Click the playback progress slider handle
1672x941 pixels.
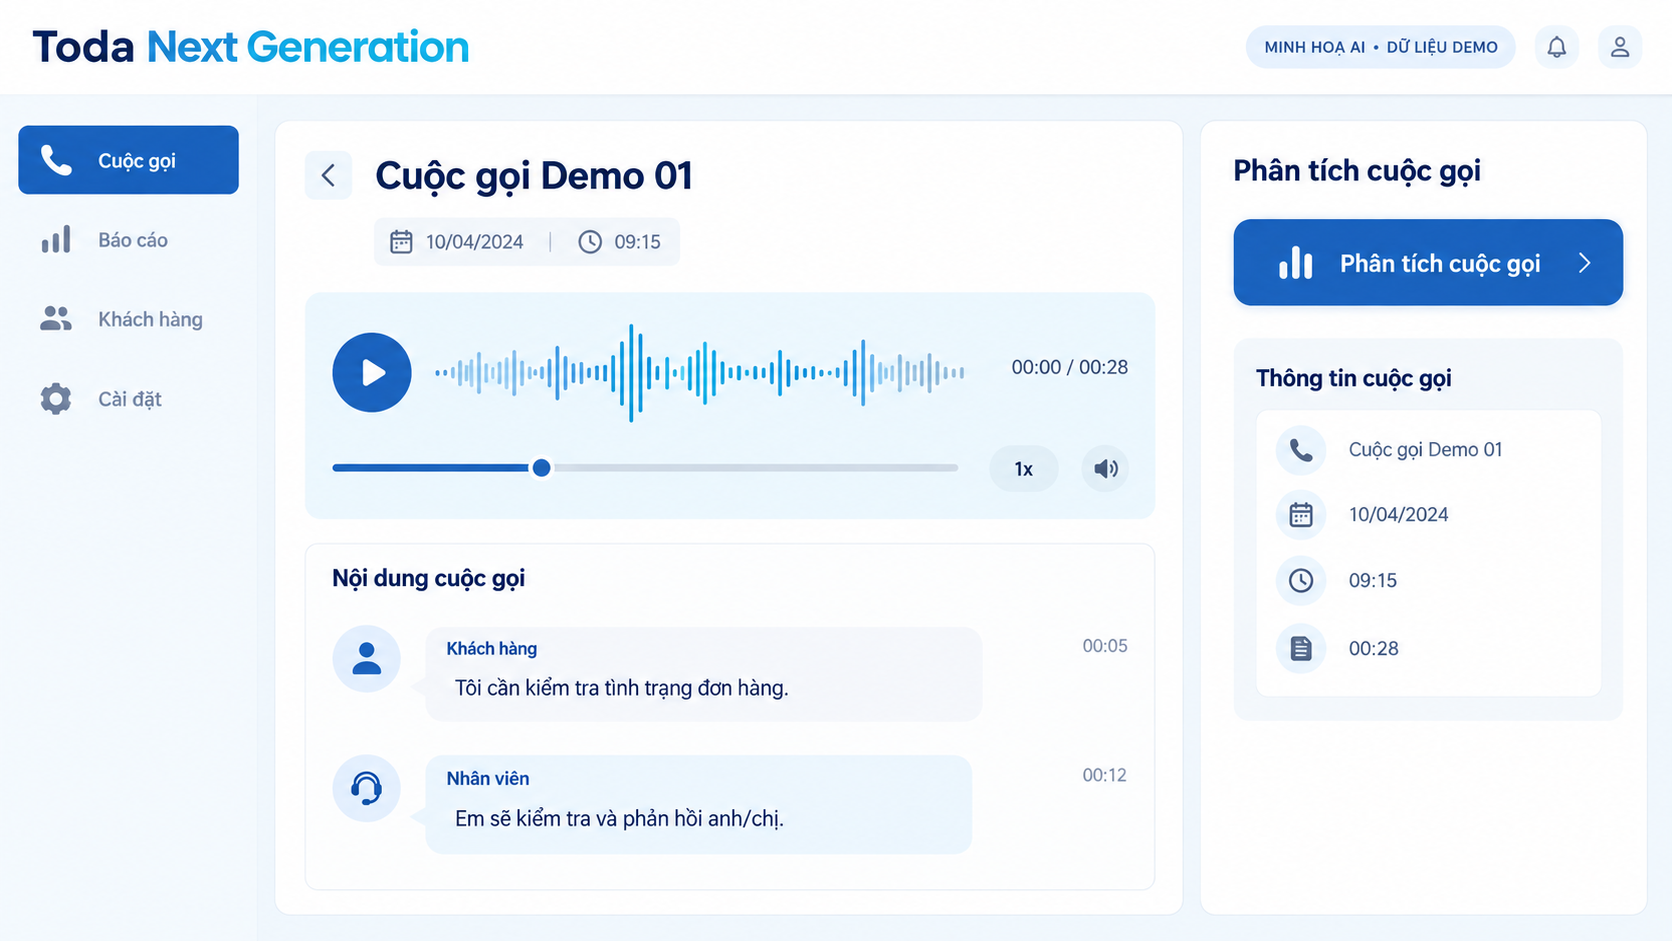click(541, 467)
